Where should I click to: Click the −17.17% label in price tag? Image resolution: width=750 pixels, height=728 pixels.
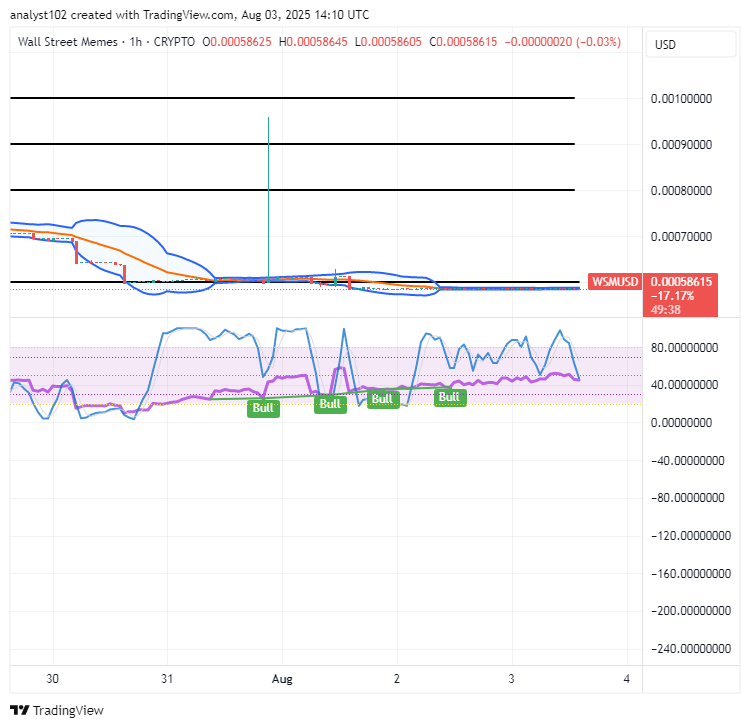(672, 296)
